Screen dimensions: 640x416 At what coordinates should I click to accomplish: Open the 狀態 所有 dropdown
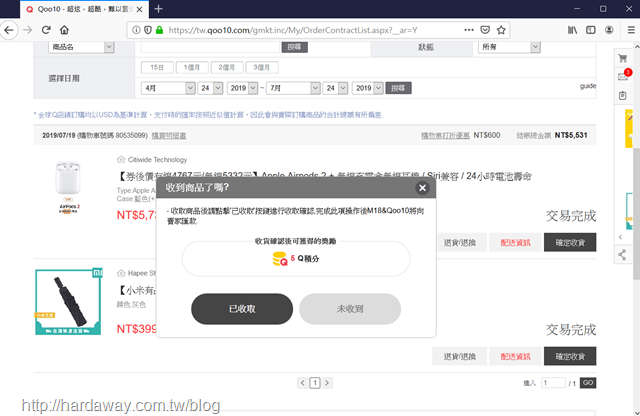coord(509,47)
